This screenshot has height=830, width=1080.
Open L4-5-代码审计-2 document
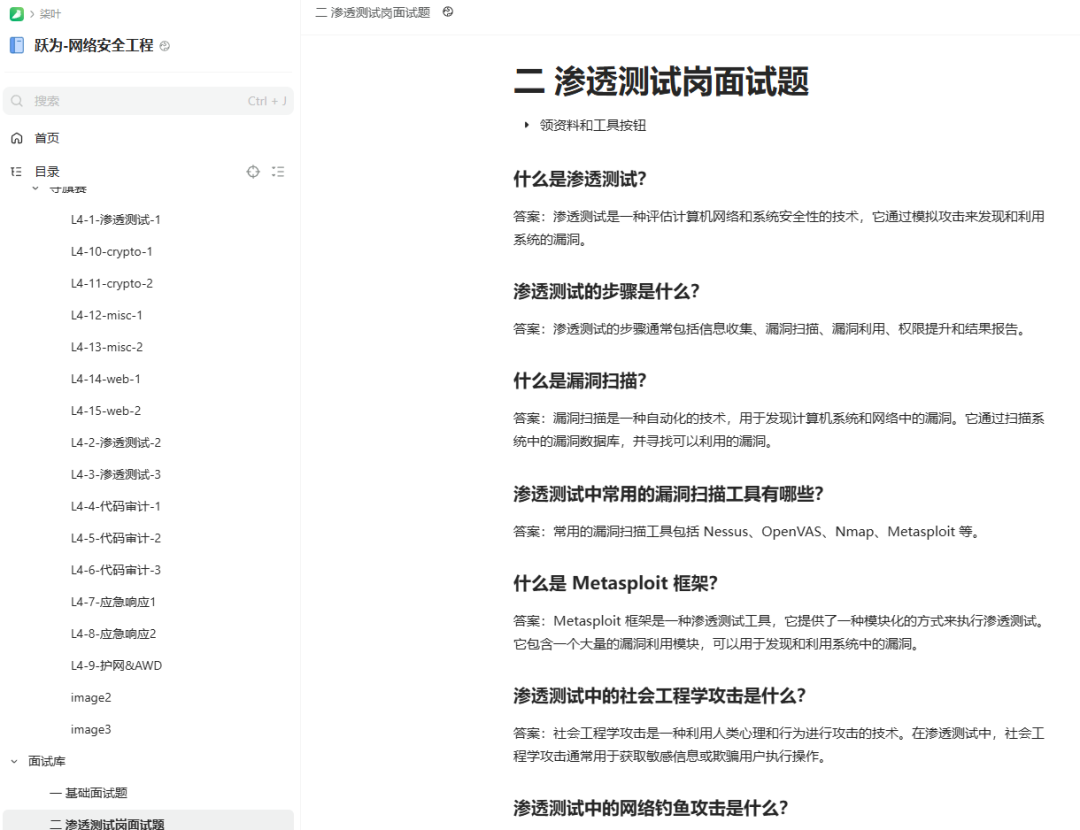pos(116,538)
